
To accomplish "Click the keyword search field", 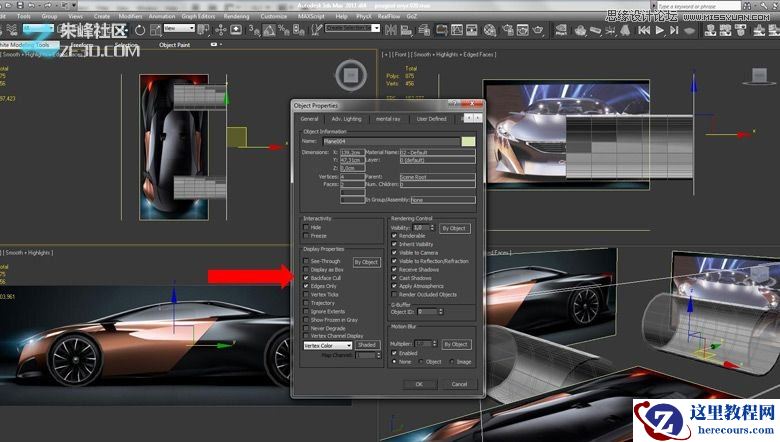I will pos(698,6).
